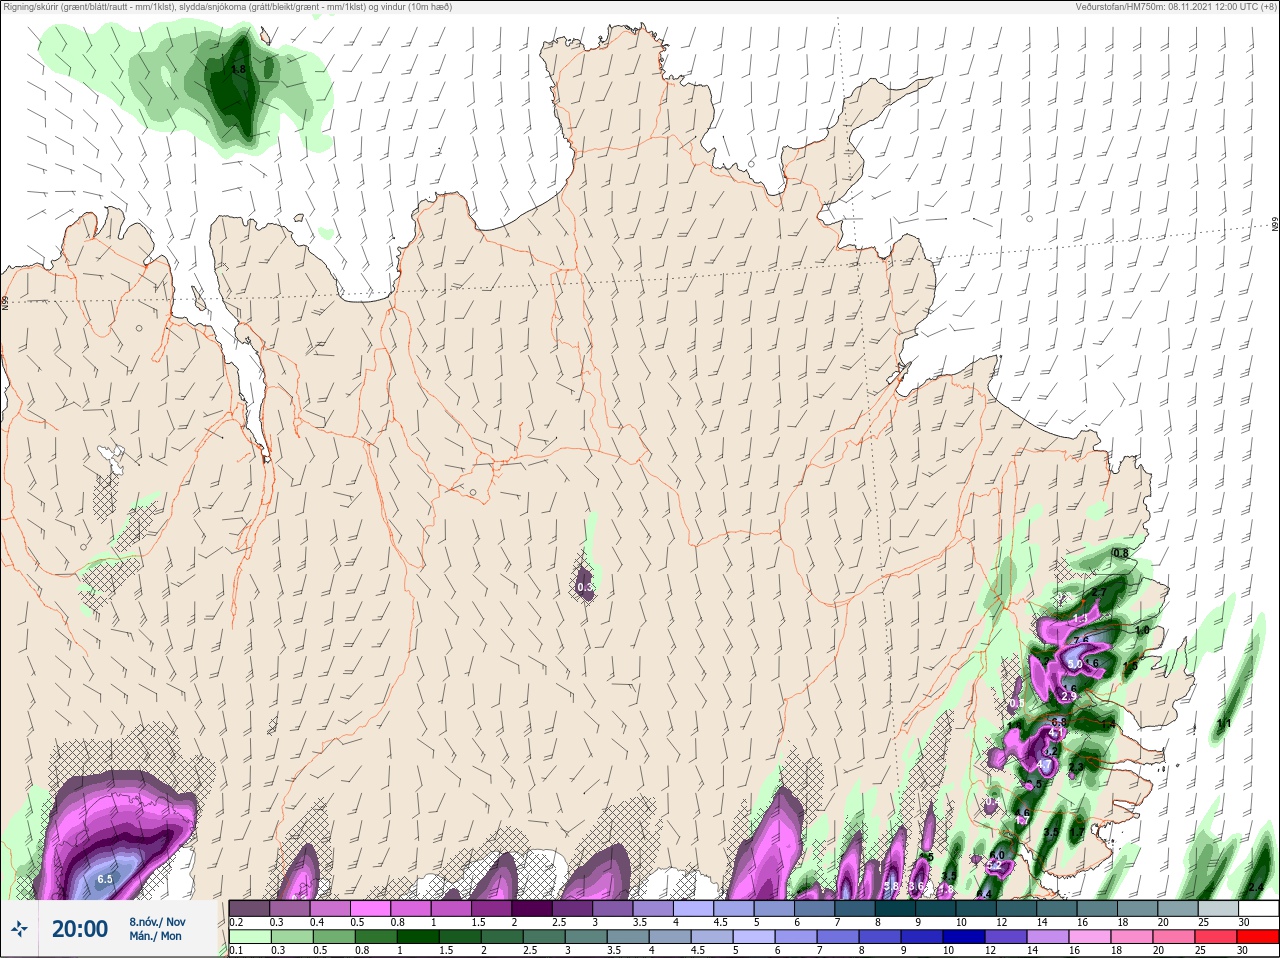Click the '4.5' label on the upper legend row
This screenshot has height=958, width=1280.
(719, 922)
